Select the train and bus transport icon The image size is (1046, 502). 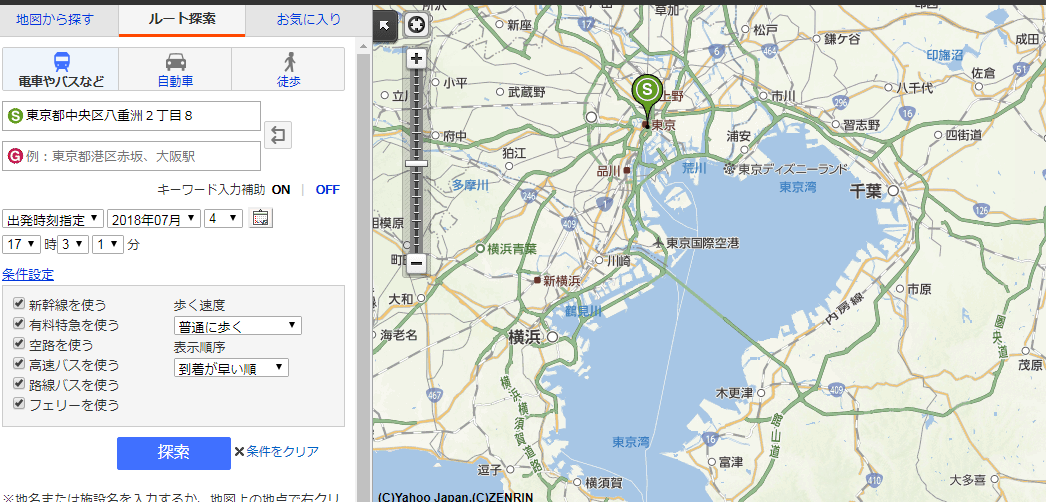[61, 62]
